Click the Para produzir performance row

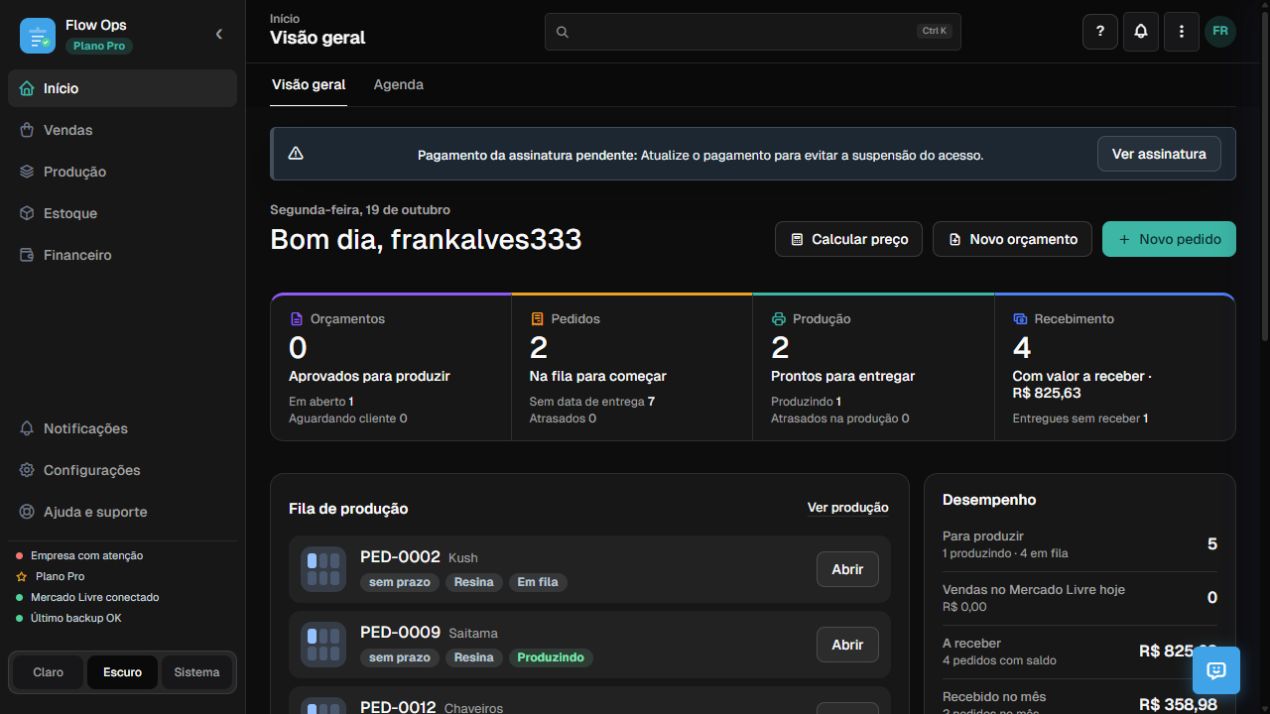point(1080,544)
